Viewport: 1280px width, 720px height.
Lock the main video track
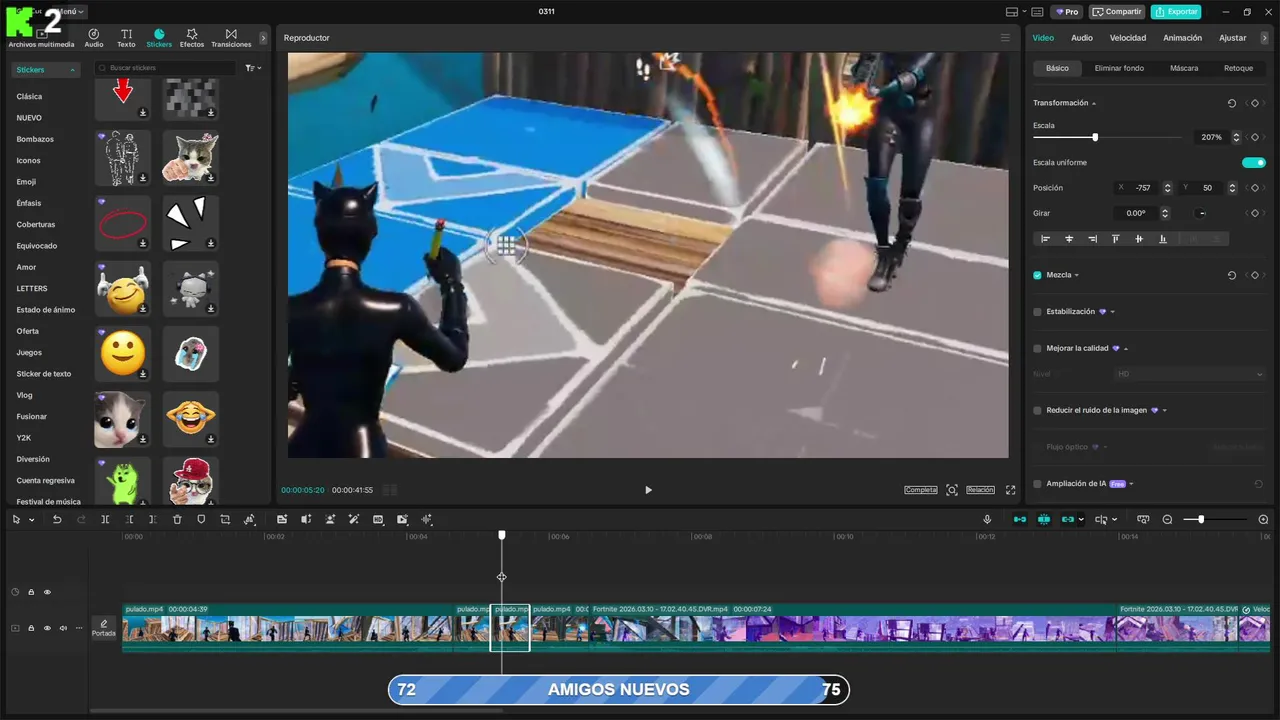pos(31,628)
